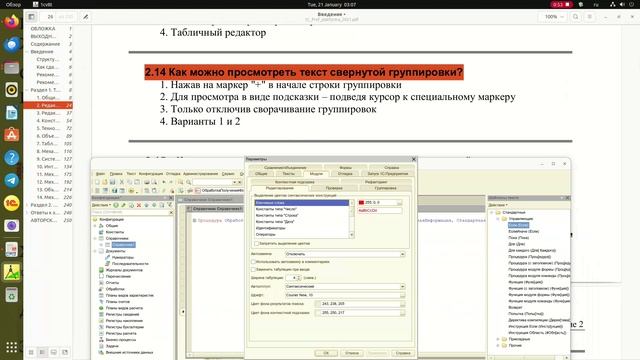Open the Группировка sub-tab
This screenshot has height=360, width=640.
pos(385,188)
